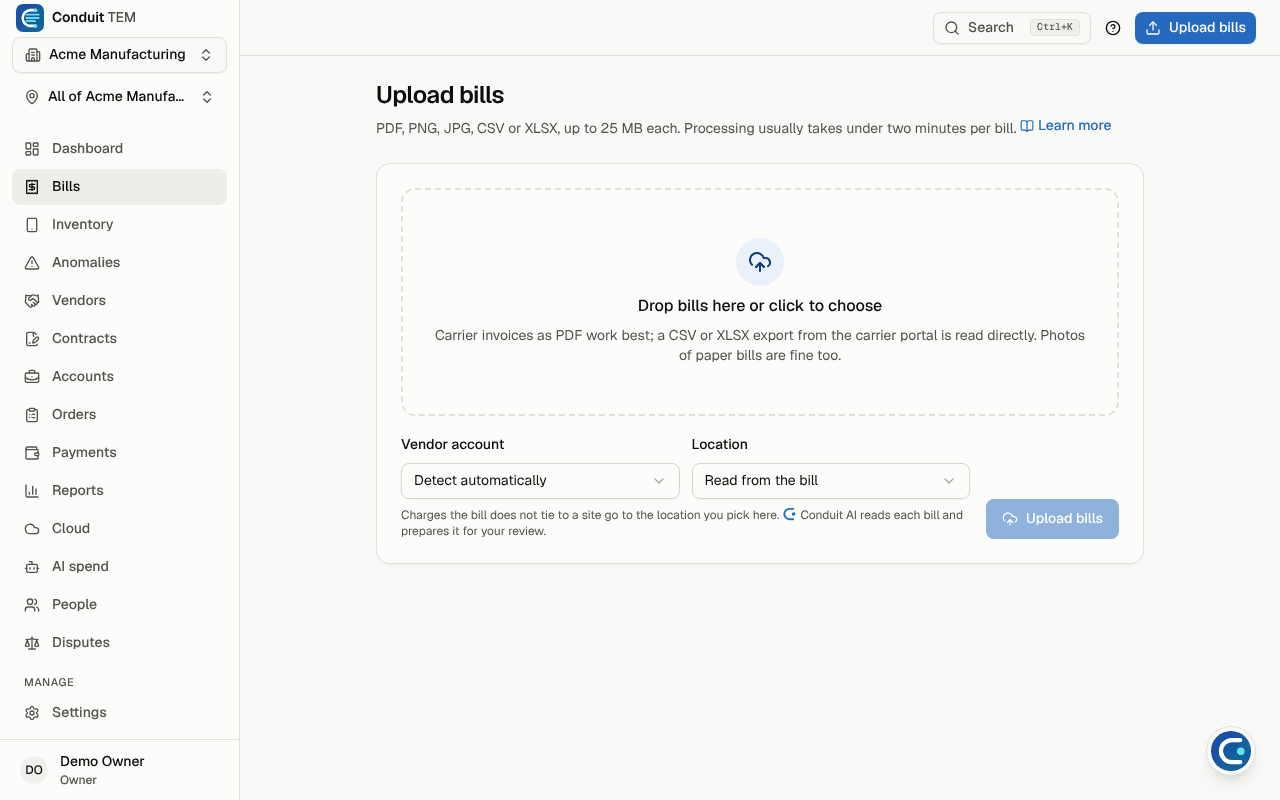1280x800 pixels.
Task: Select Inventory in the sidebar
Action: pos(119,224)
